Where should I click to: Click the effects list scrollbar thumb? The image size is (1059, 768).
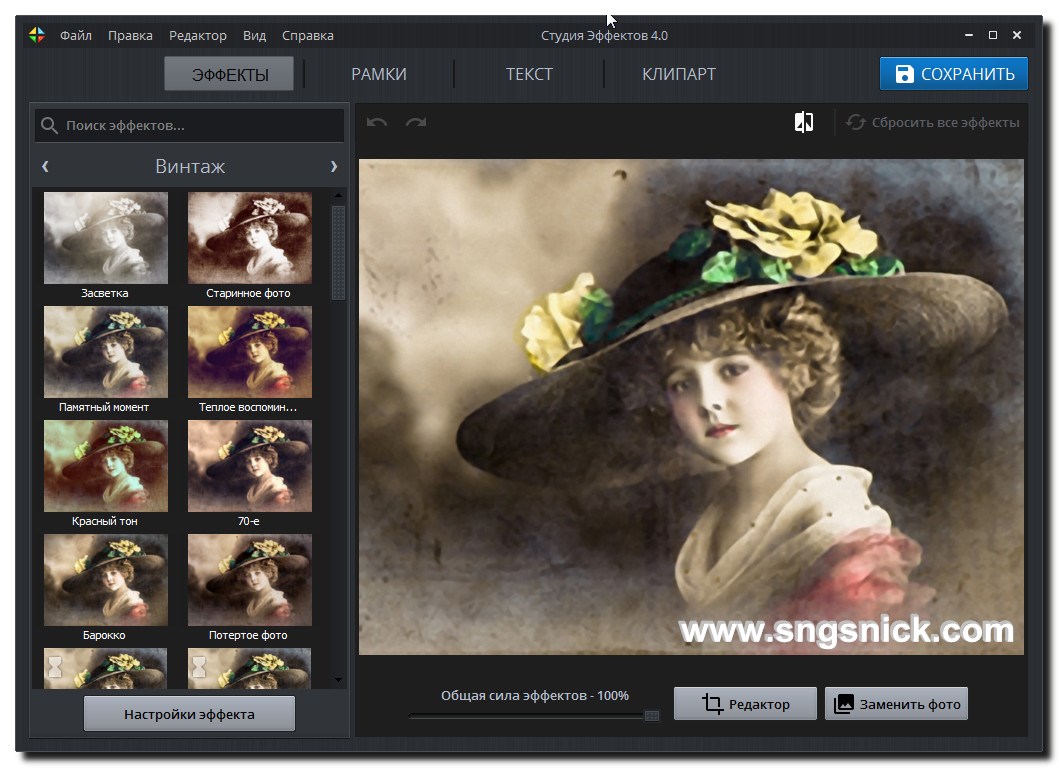pos(338,253)
